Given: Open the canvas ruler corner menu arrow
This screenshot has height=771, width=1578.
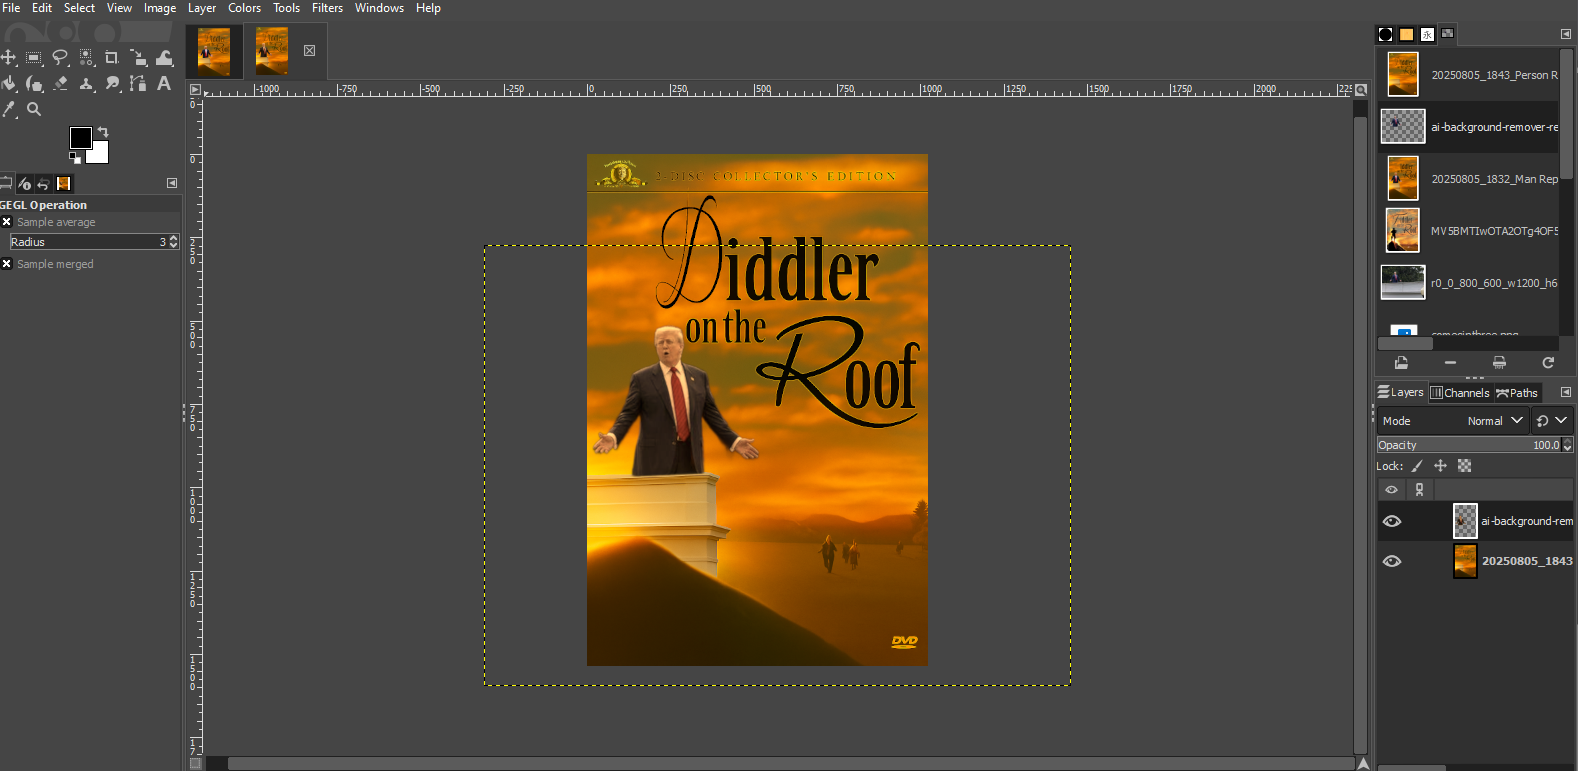Looking at the screenshot, I should [195, 89].
